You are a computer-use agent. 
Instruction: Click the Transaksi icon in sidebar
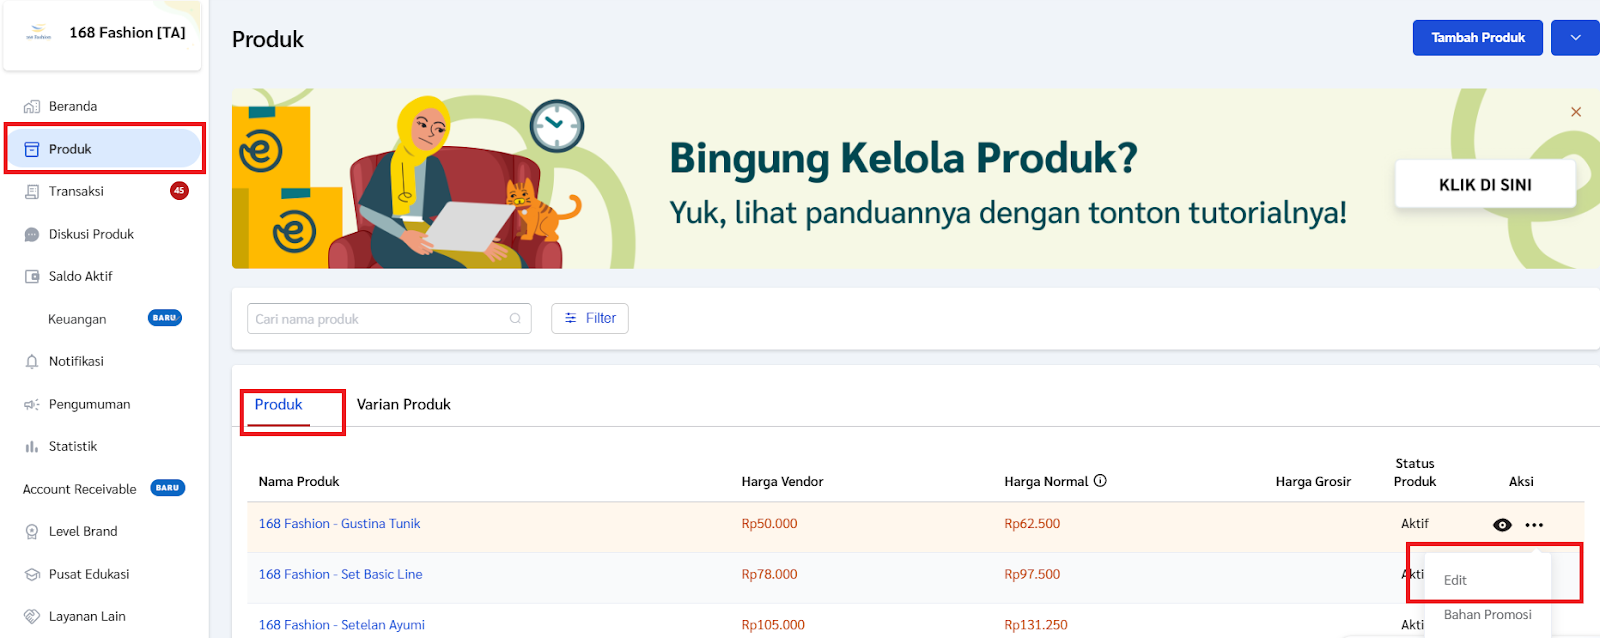pos(32,192)
